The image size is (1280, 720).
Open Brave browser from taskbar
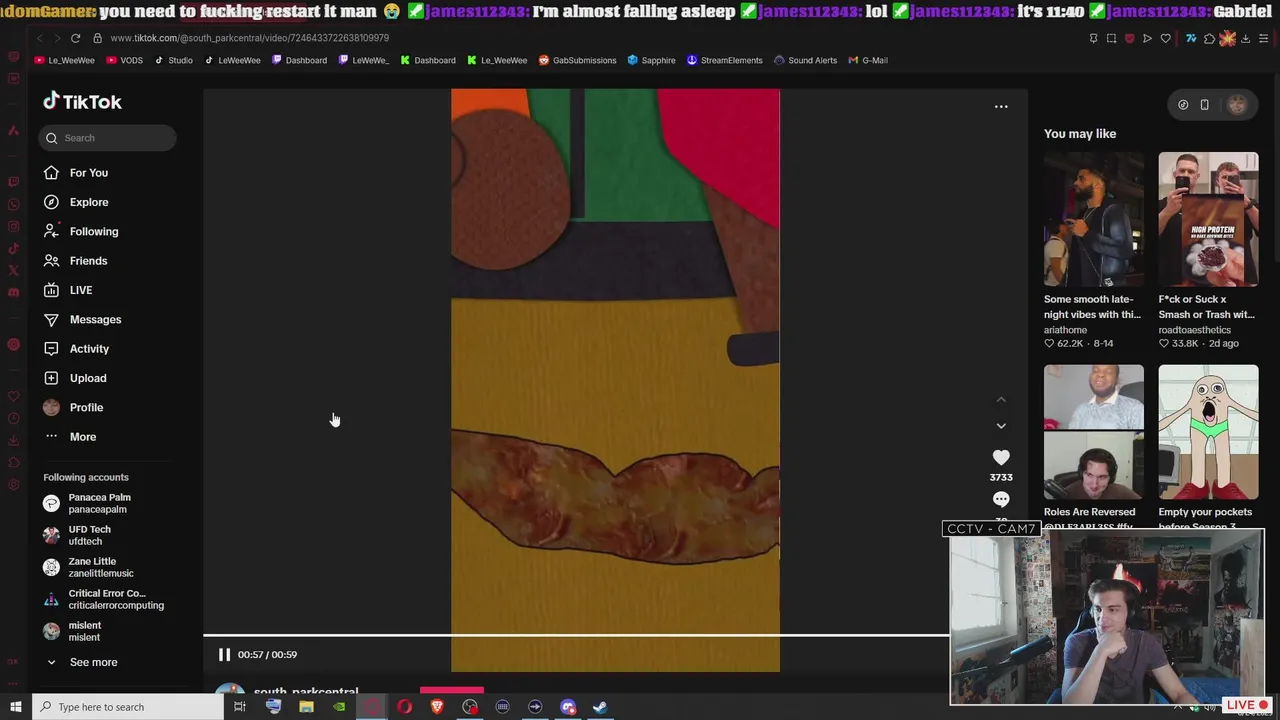pos(437,707)
